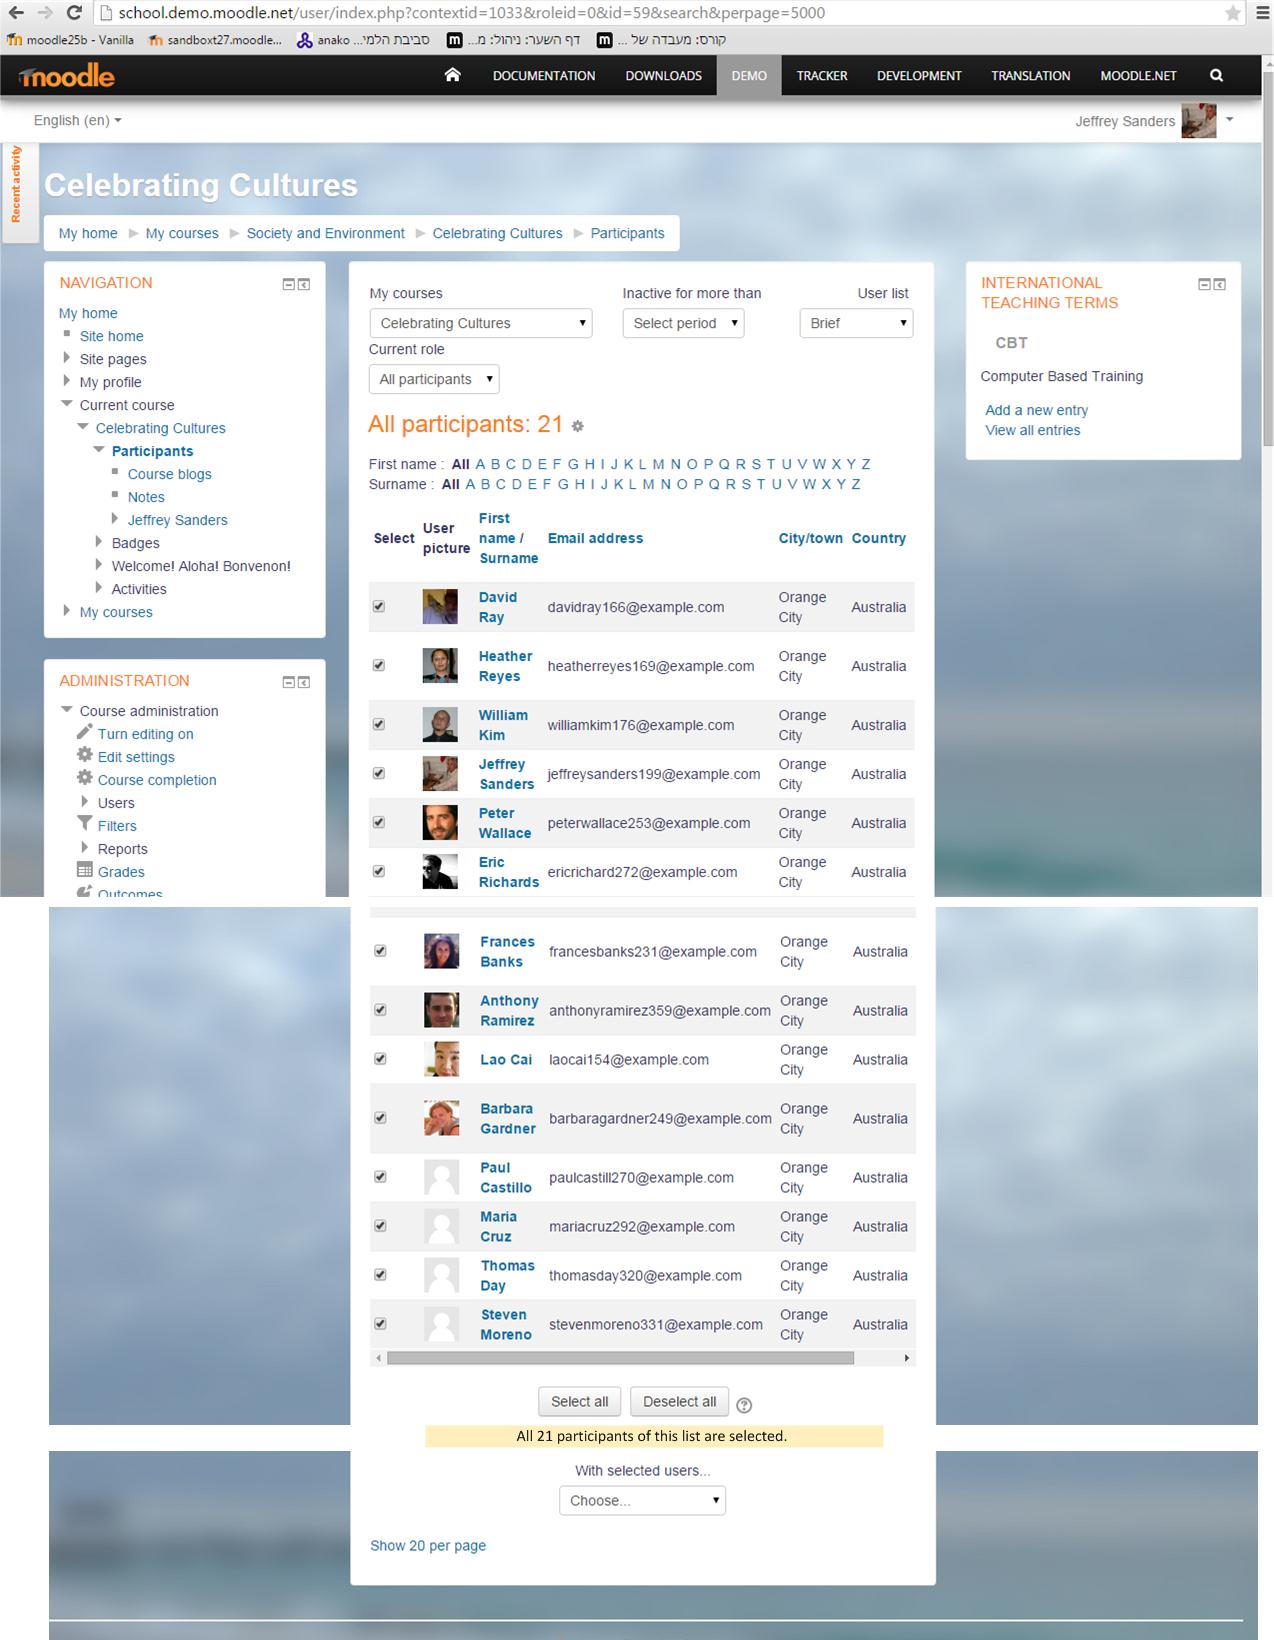This screenshot has height=1640, width=1274.
Task: Expand Users under Course administration
Action: [x=84, y=801]
